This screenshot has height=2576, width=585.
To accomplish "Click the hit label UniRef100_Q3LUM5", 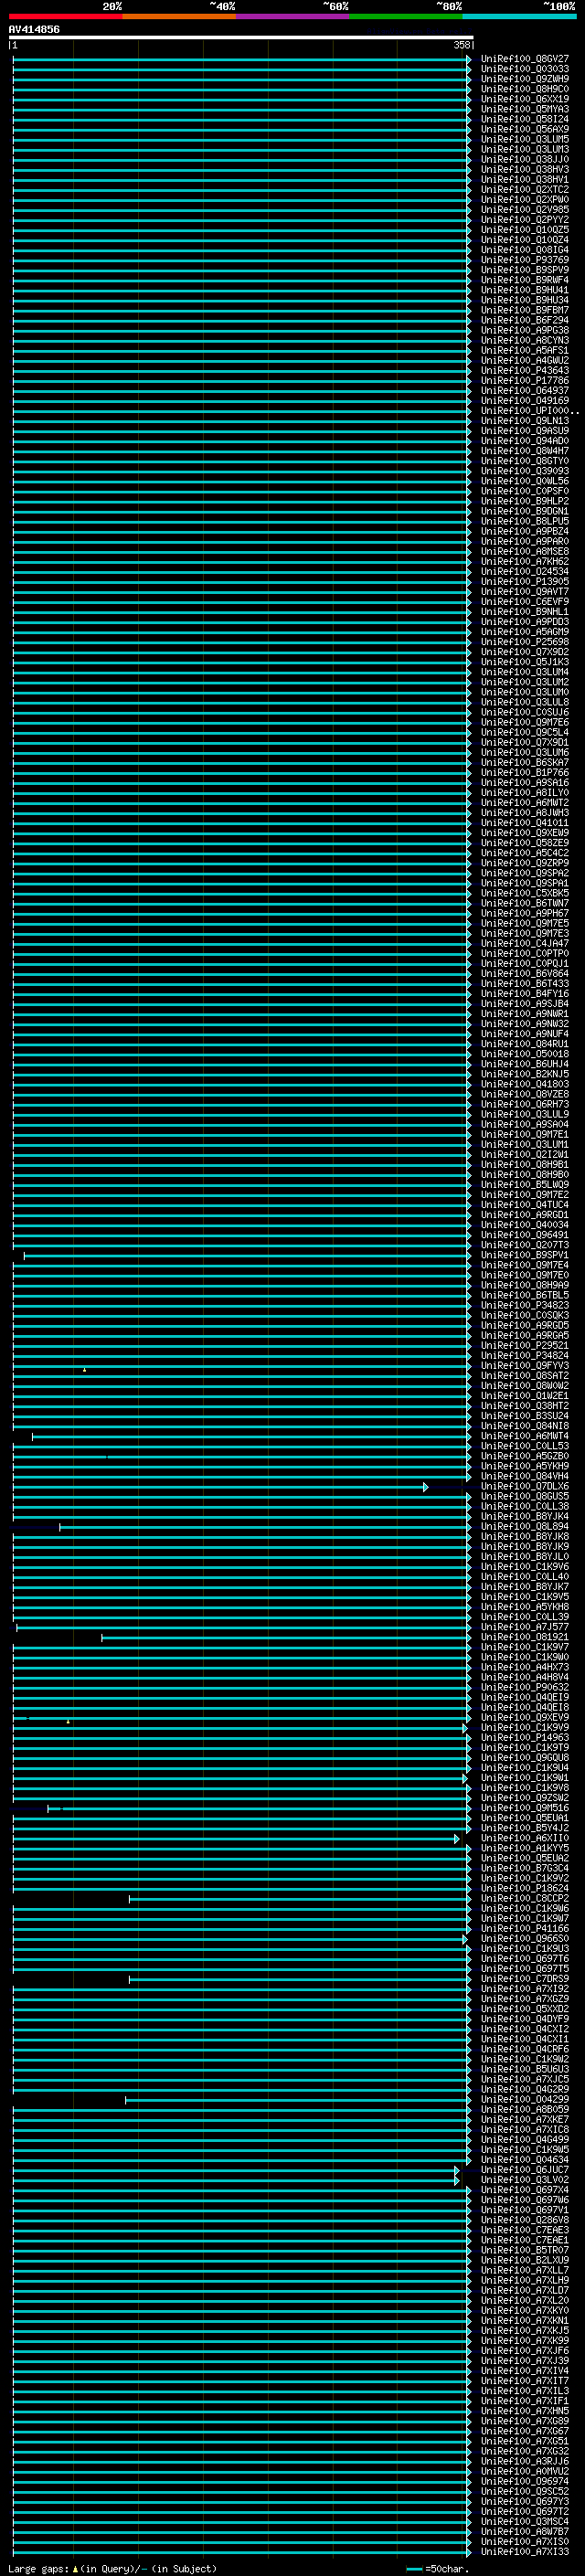I will [x=525, y=139].
